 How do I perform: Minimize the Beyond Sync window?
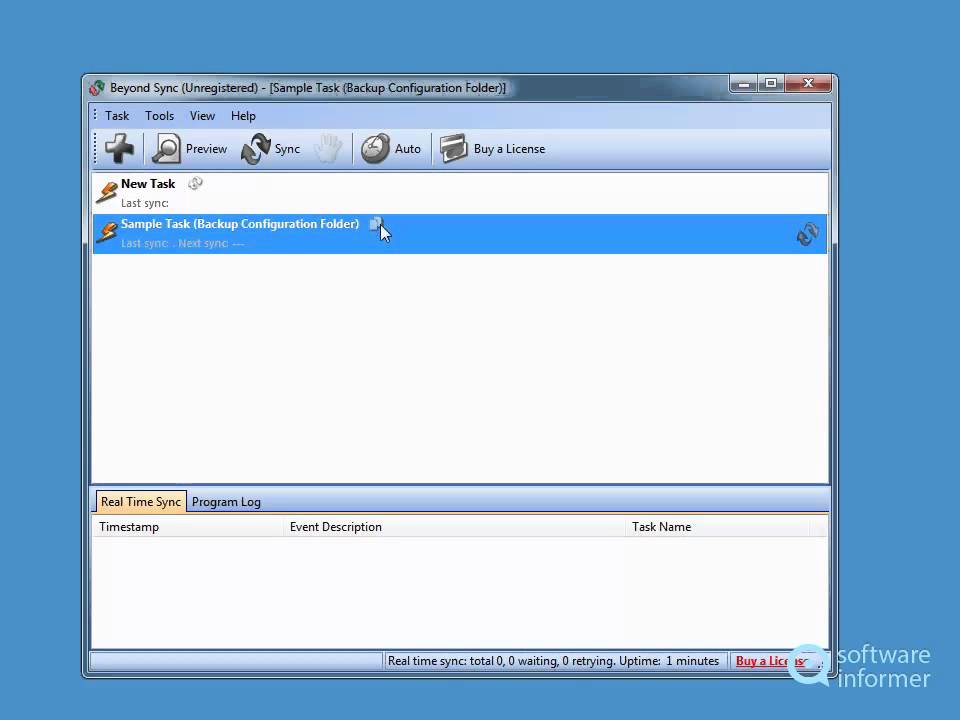click(744, 84)
